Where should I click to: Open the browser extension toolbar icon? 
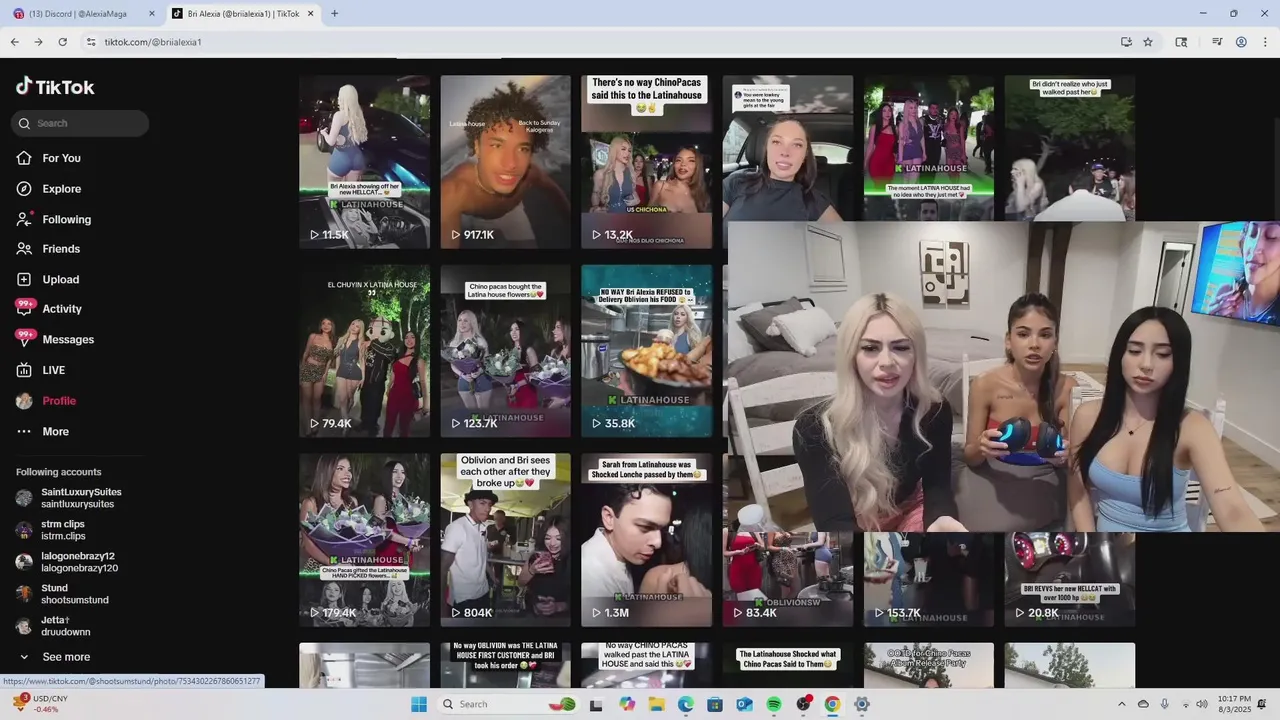tap(1181, 42)
